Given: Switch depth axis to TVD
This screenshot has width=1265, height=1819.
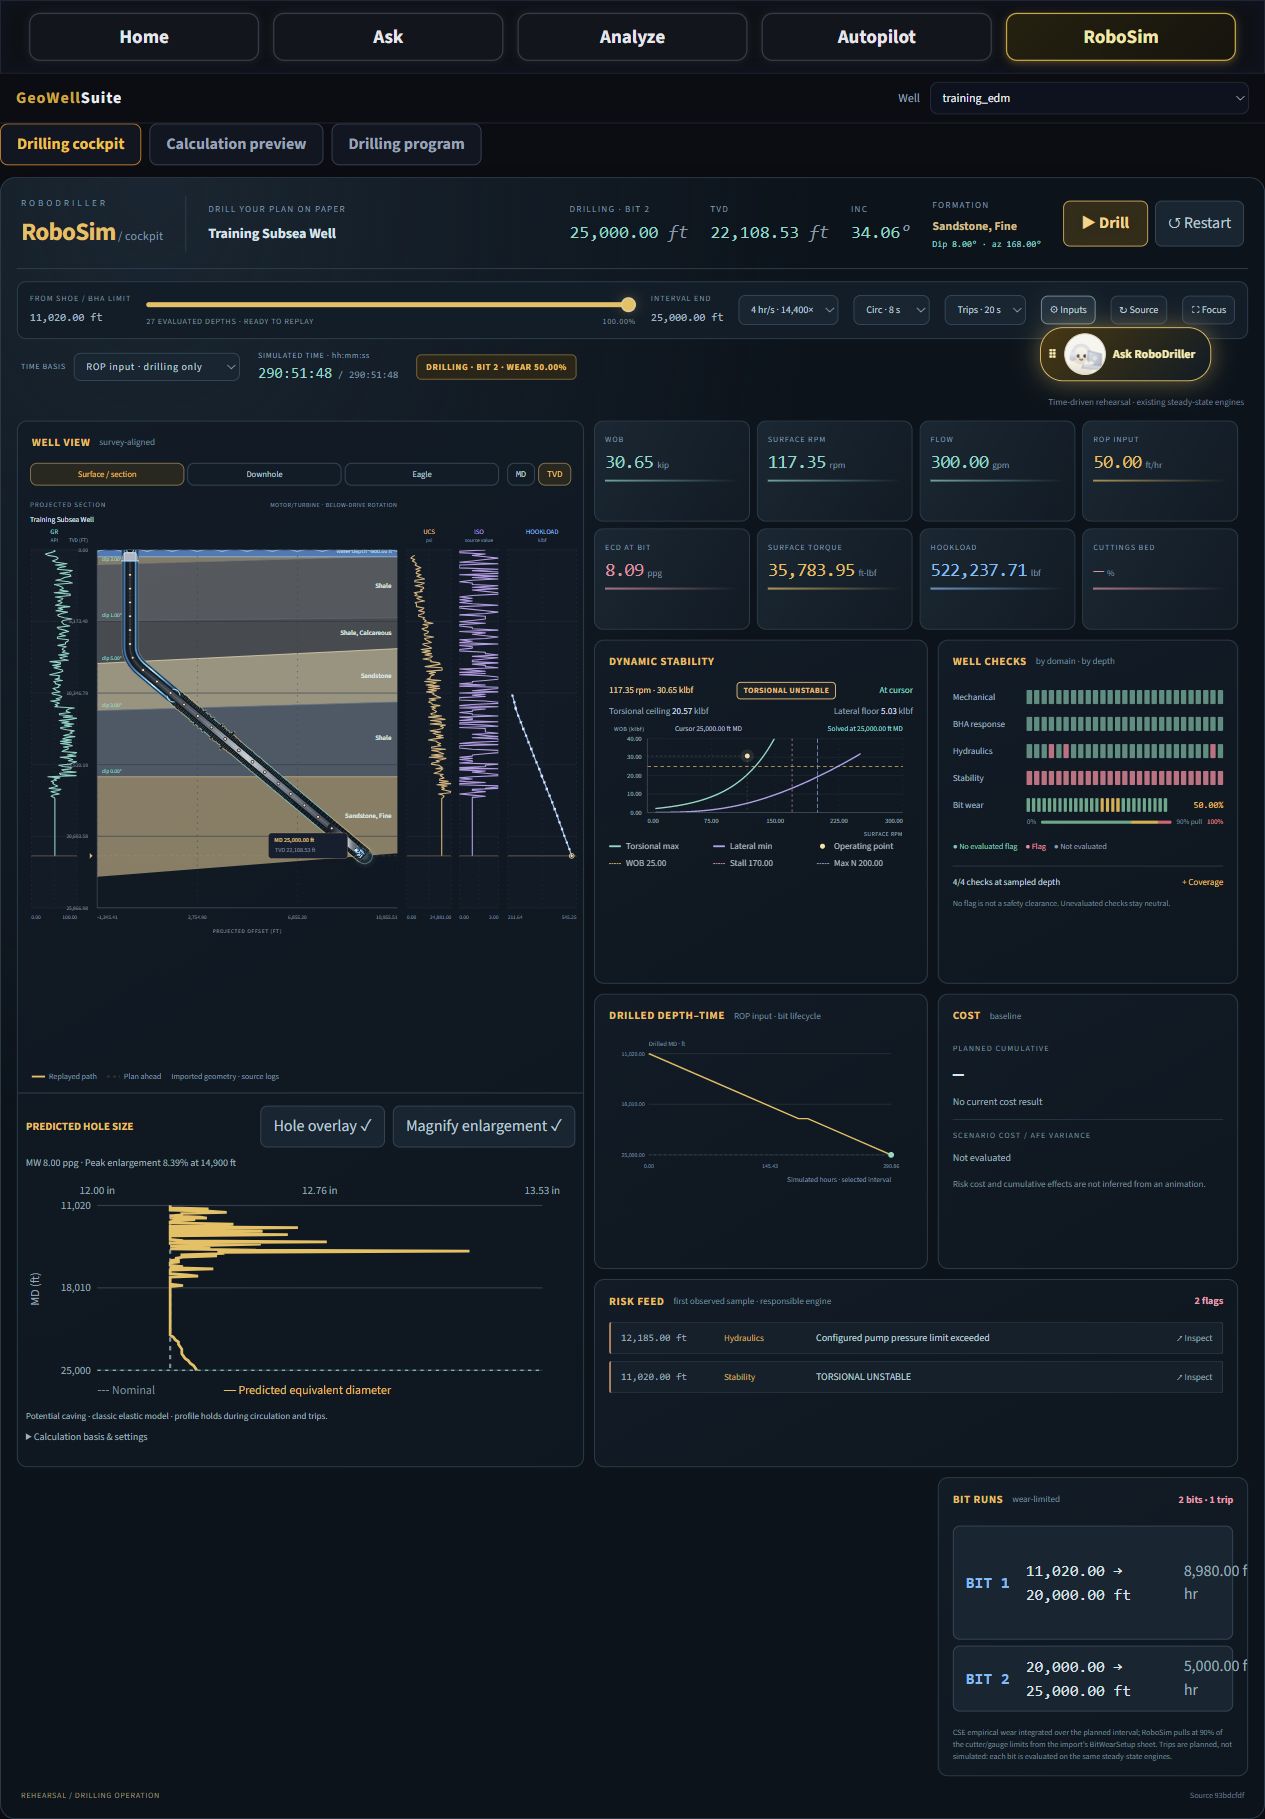Looking at the screenshot, I should (x=555, y=474).
